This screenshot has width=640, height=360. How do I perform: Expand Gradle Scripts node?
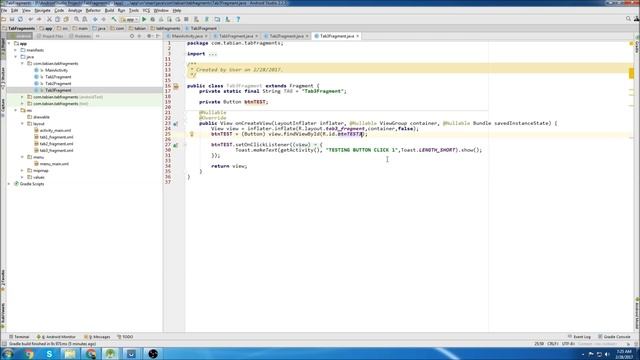(x=9, y=184)
